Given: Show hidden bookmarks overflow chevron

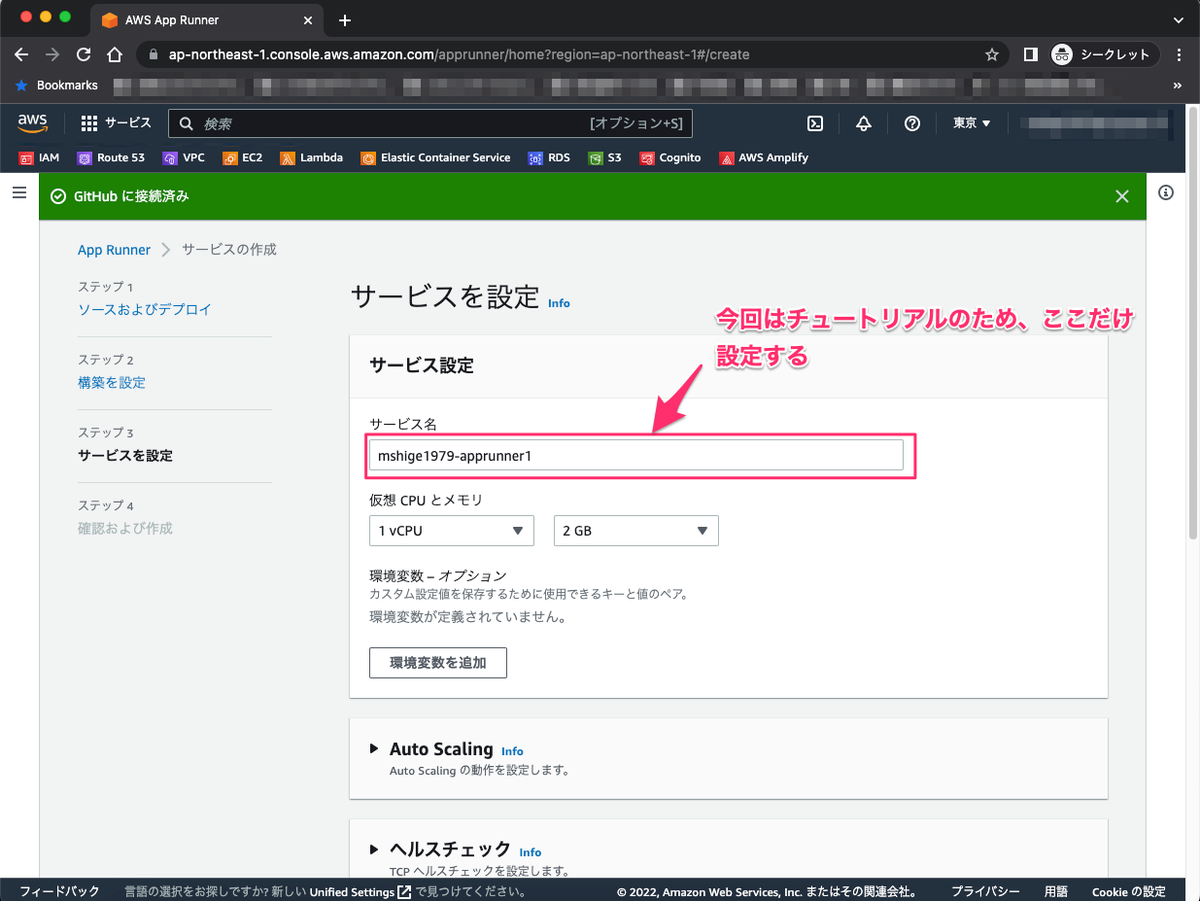Looking at the screenshot, I should tap(1177, 86).
